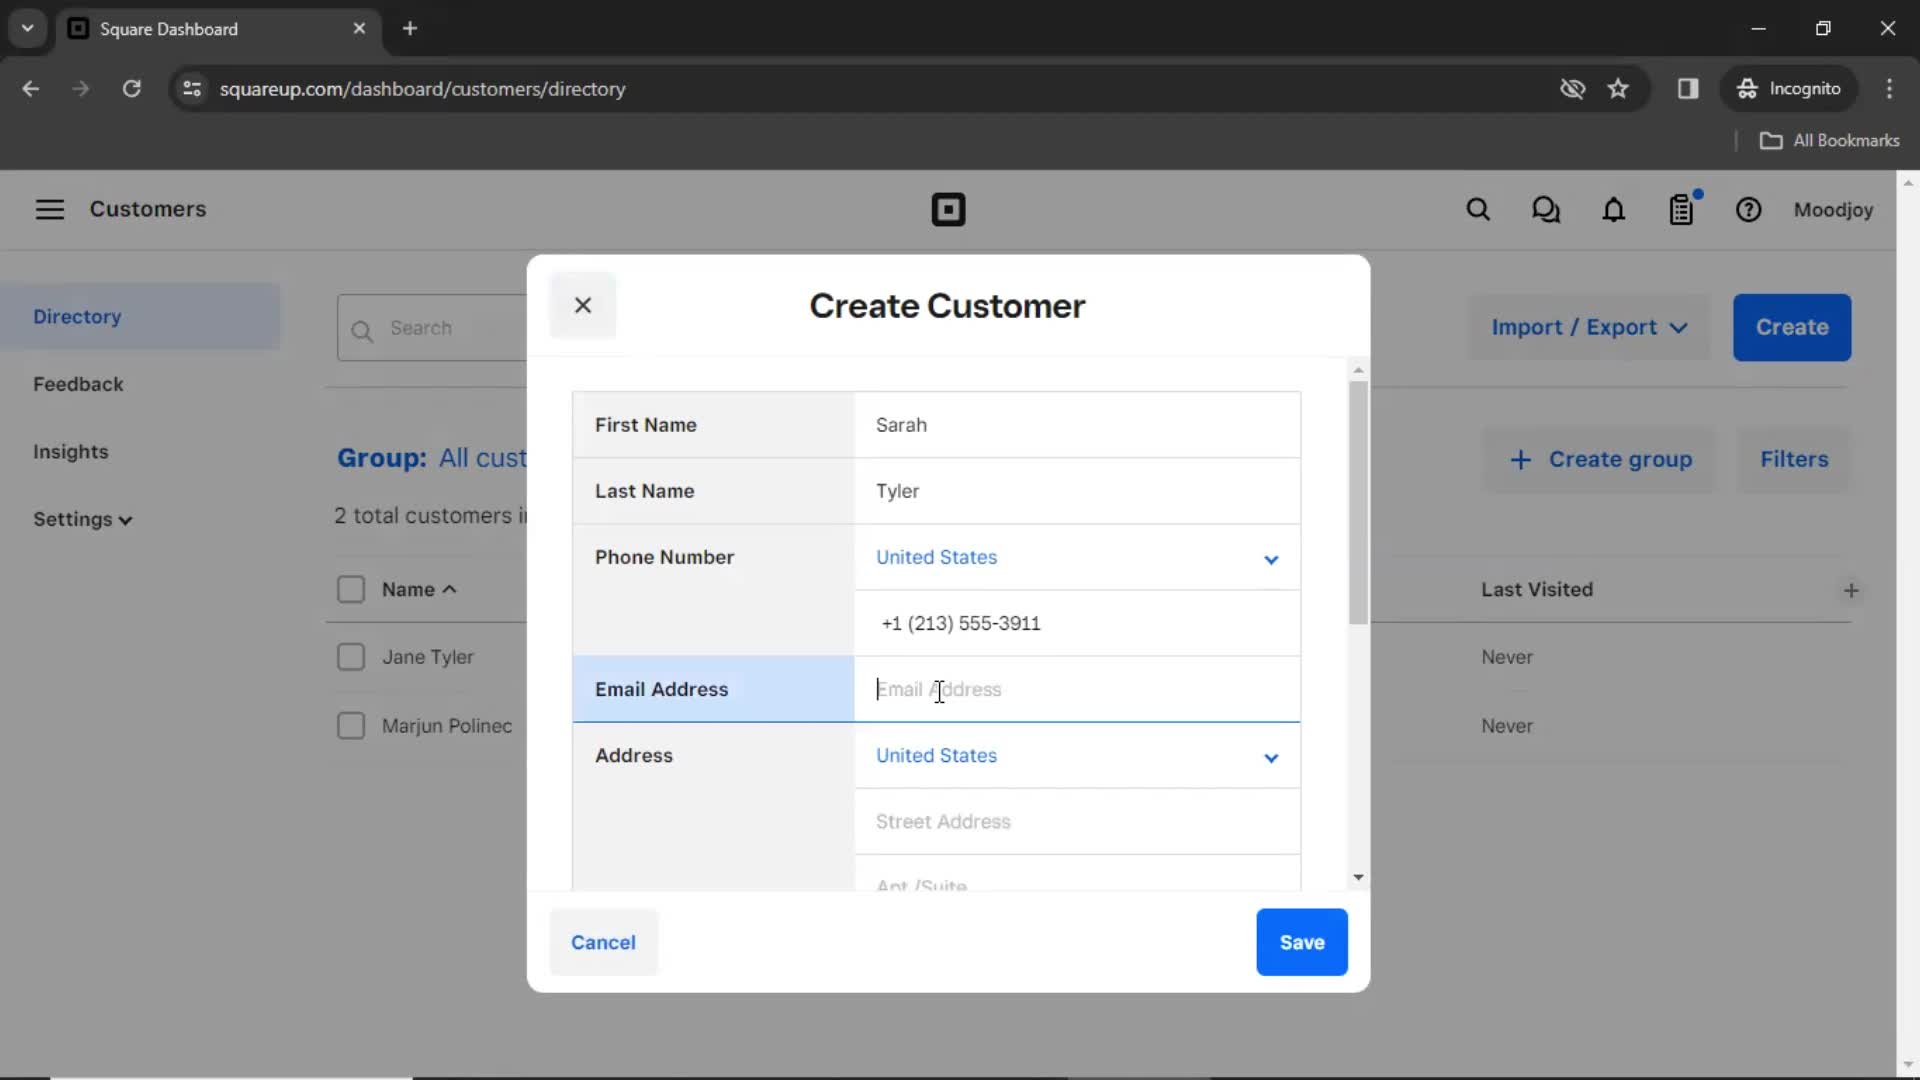Screen dimensions: 1920x1080
Task: Select the Feedback menu item
Action: pyautogui.click(x=79, y=384)
